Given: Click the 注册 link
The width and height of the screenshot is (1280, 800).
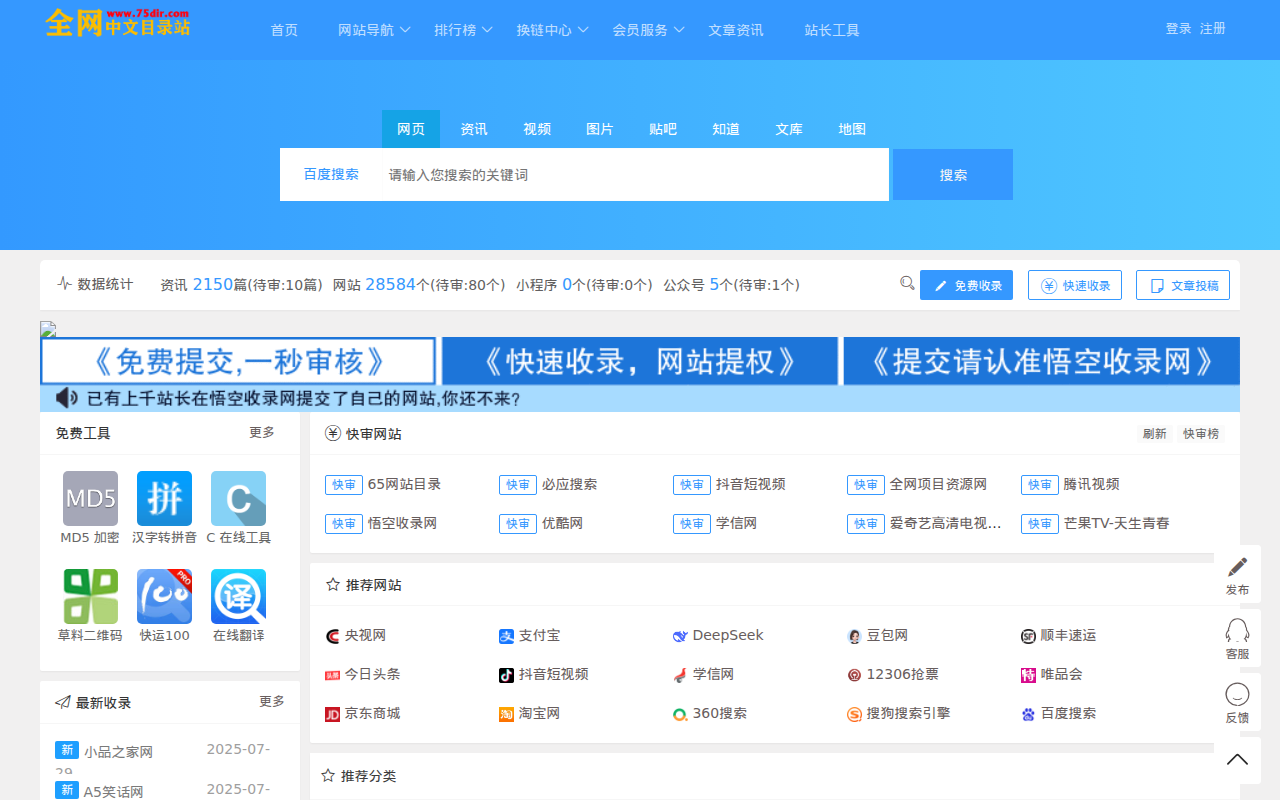Looking at the screenshot, I should [x=1213, y=29].
